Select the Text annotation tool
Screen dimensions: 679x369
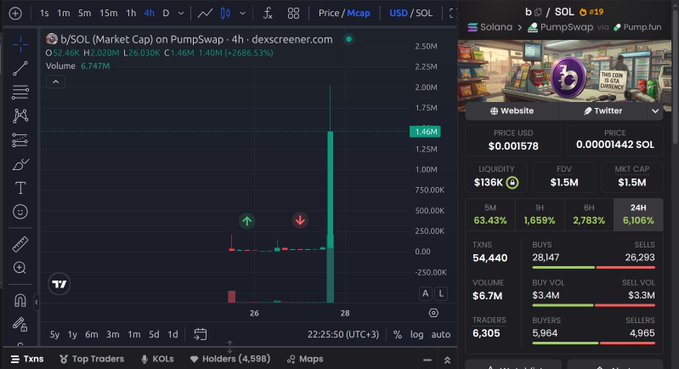(x=20, y=188)
